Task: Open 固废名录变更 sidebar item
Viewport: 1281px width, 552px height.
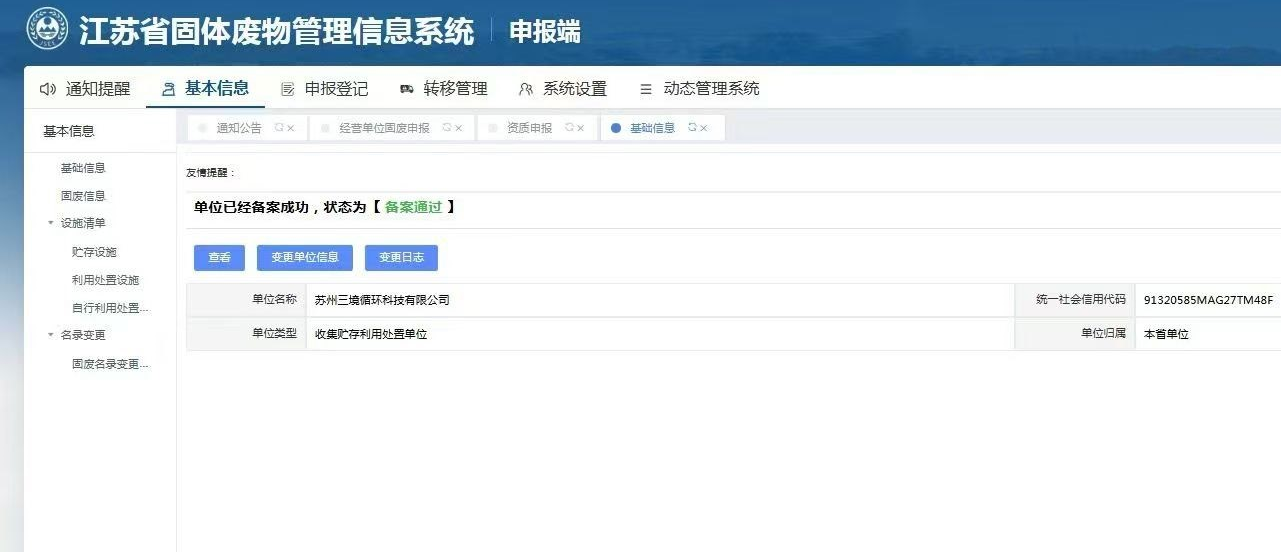Action: [x=110, y=364]
